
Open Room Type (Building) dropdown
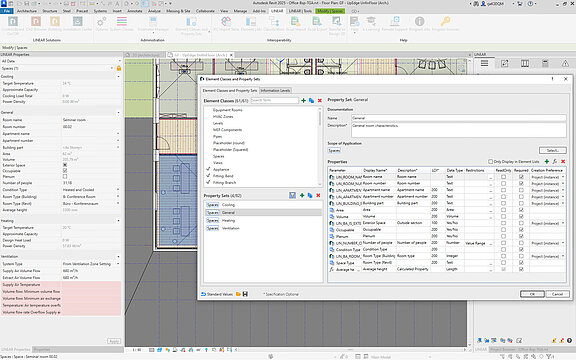click(118, 197)
